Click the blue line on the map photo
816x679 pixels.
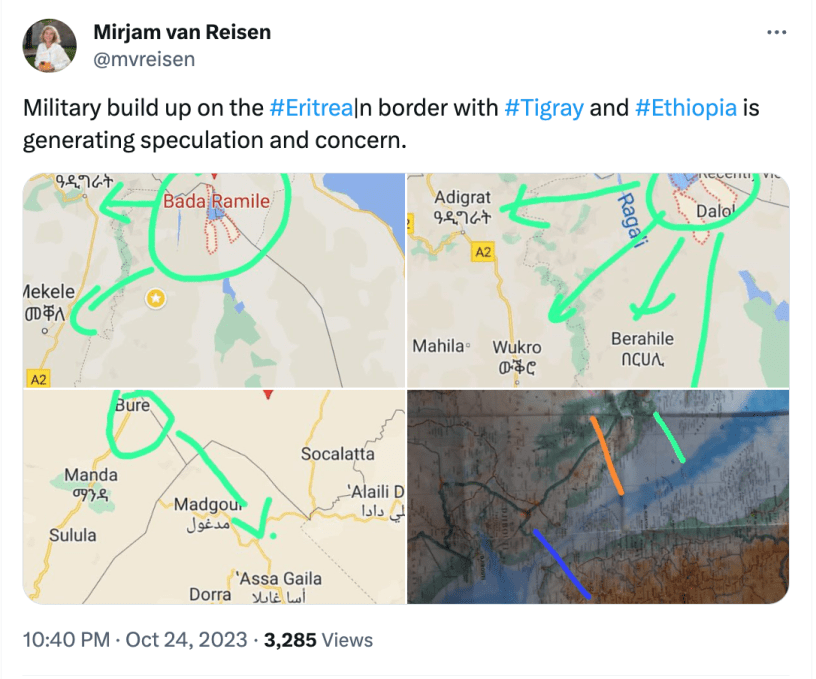click(560, 564)
